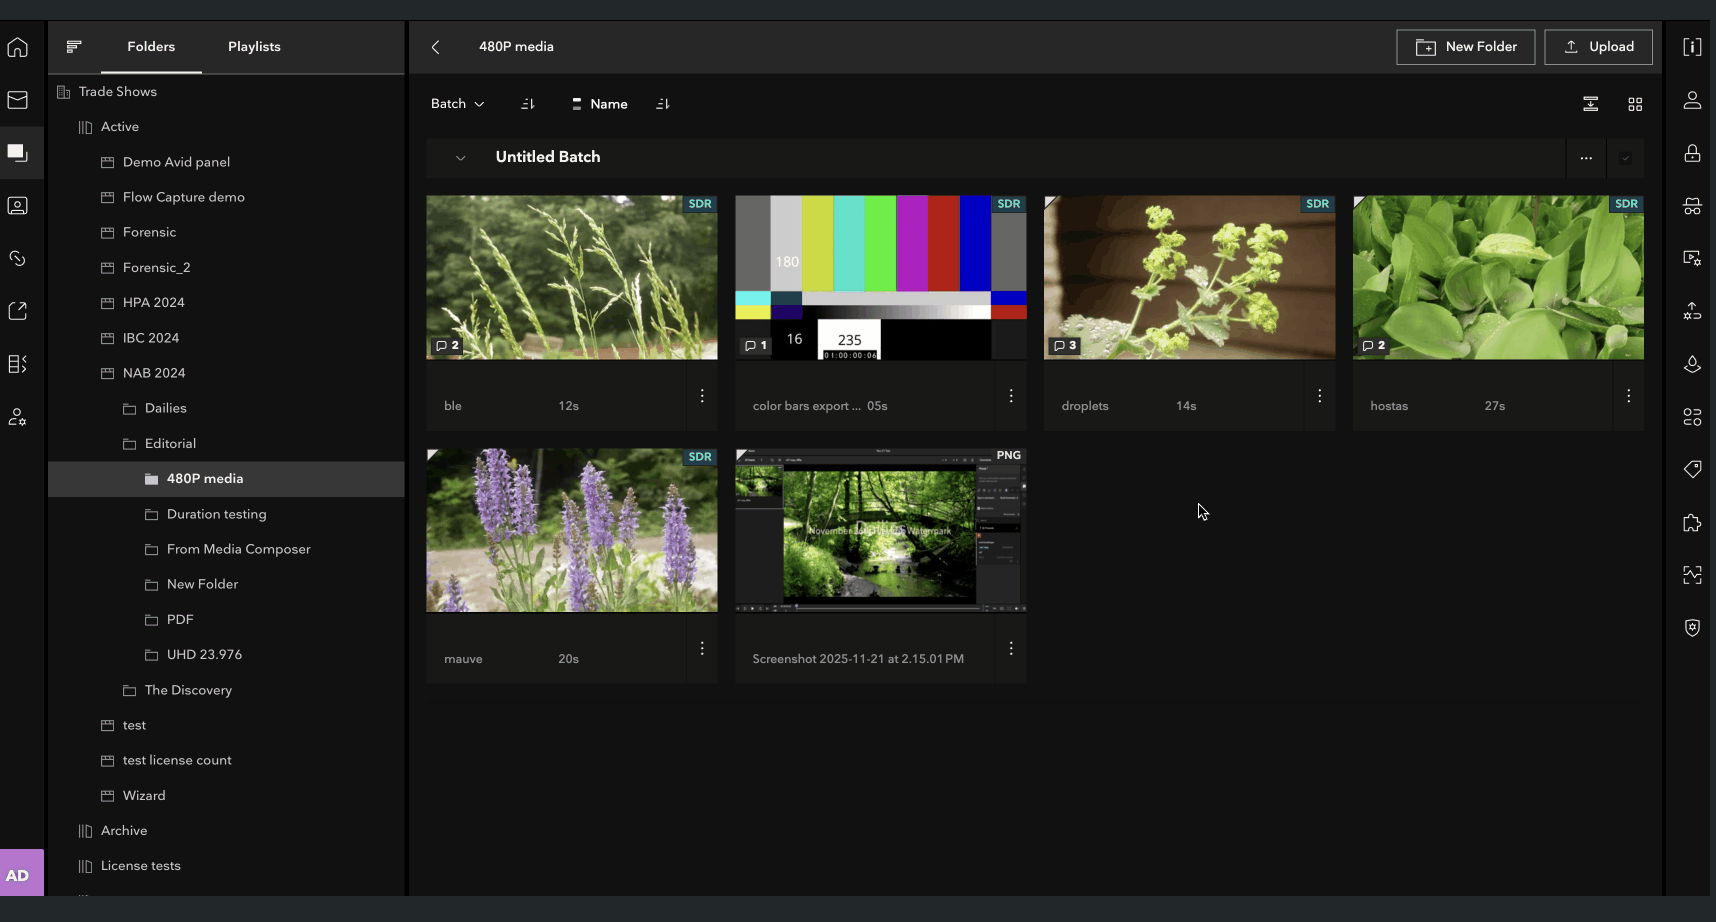Open the Untitled Batch three-dot menu
The image size is (1716, 922).
click(1586, 158)
